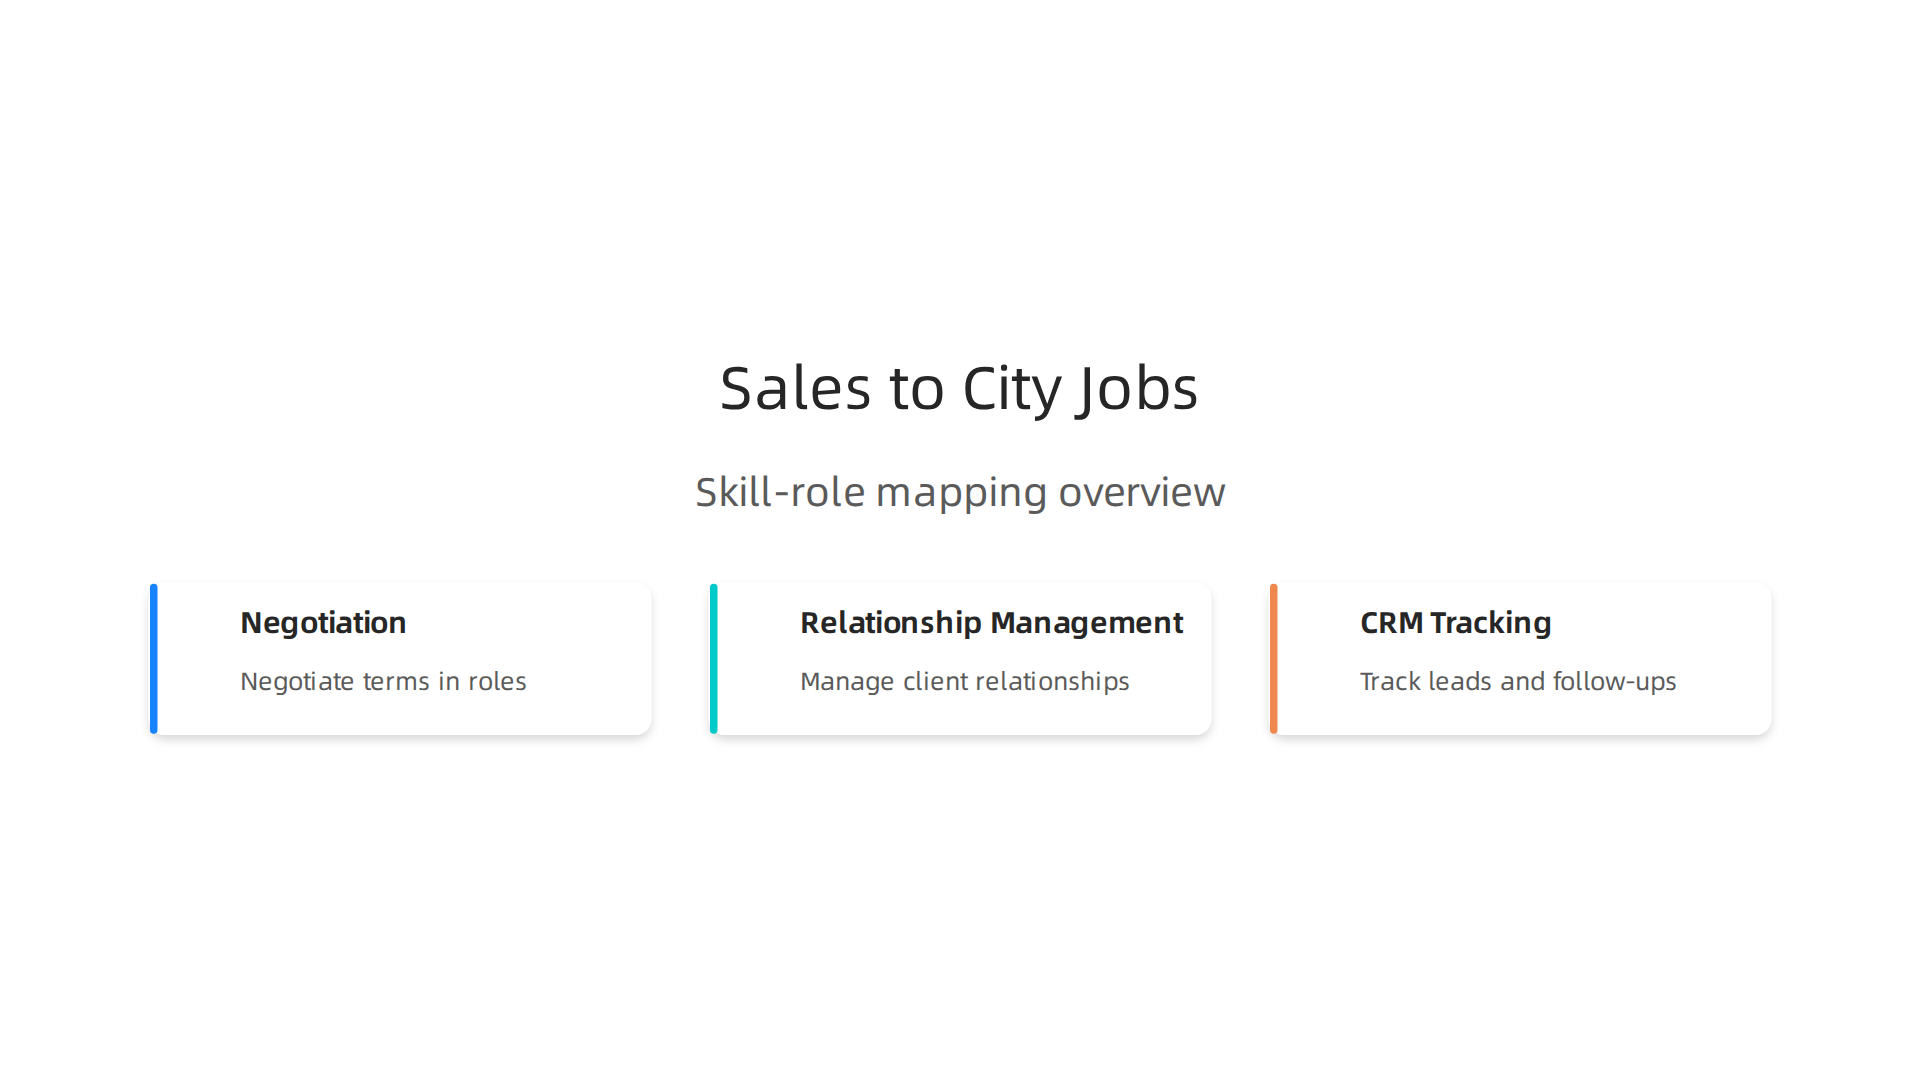Open the CRM Tracking card heading
The height and width of the screenshot is (1080, 1920).
(x=1455, y=623)
